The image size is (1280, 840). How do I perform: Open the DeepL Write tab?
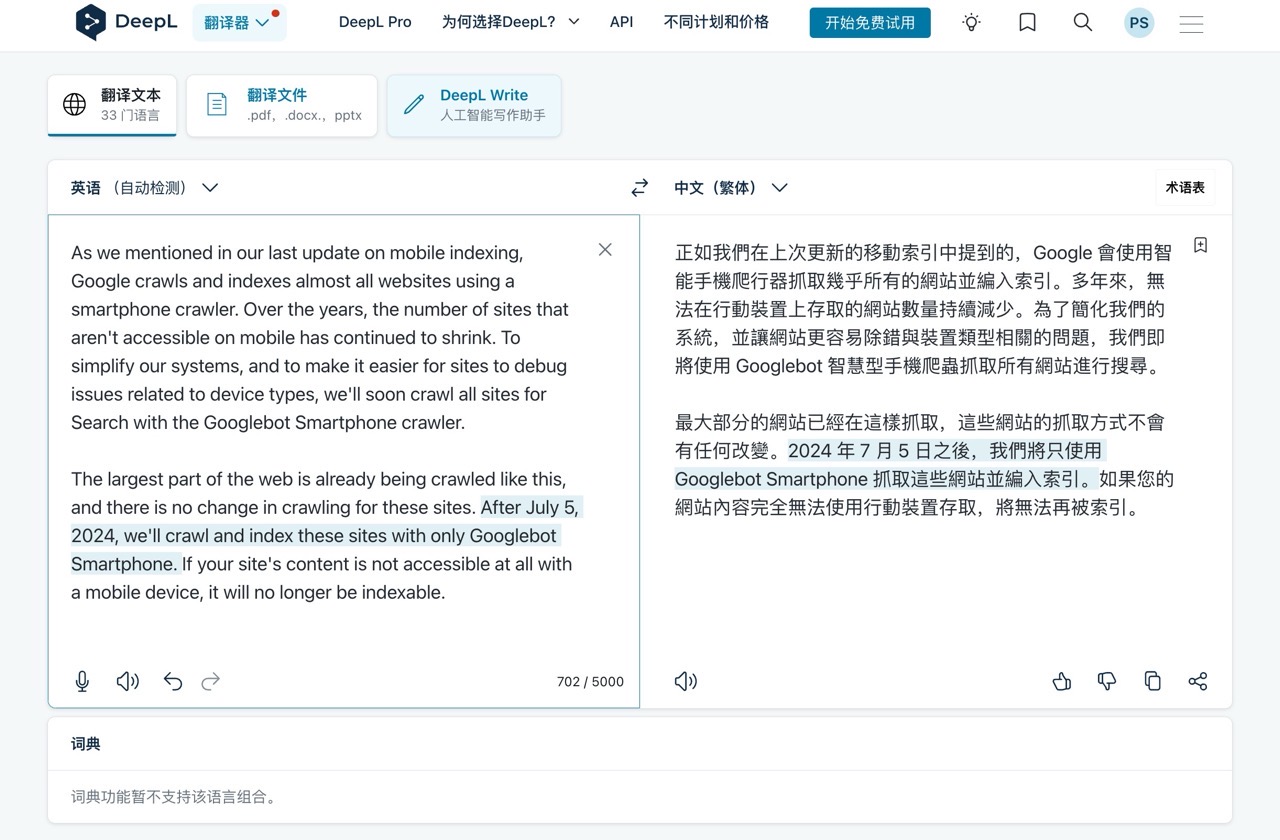coord(474,105)
